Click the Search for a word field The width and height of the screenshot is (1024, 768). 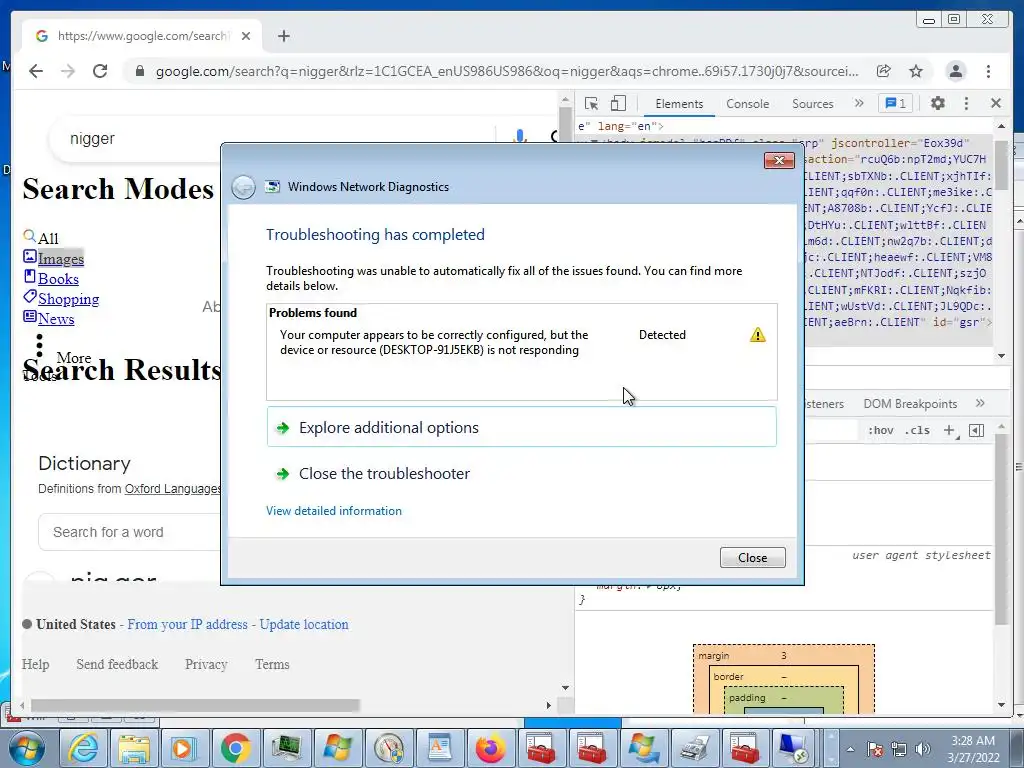pyautogui.click(x=131, y=532)
